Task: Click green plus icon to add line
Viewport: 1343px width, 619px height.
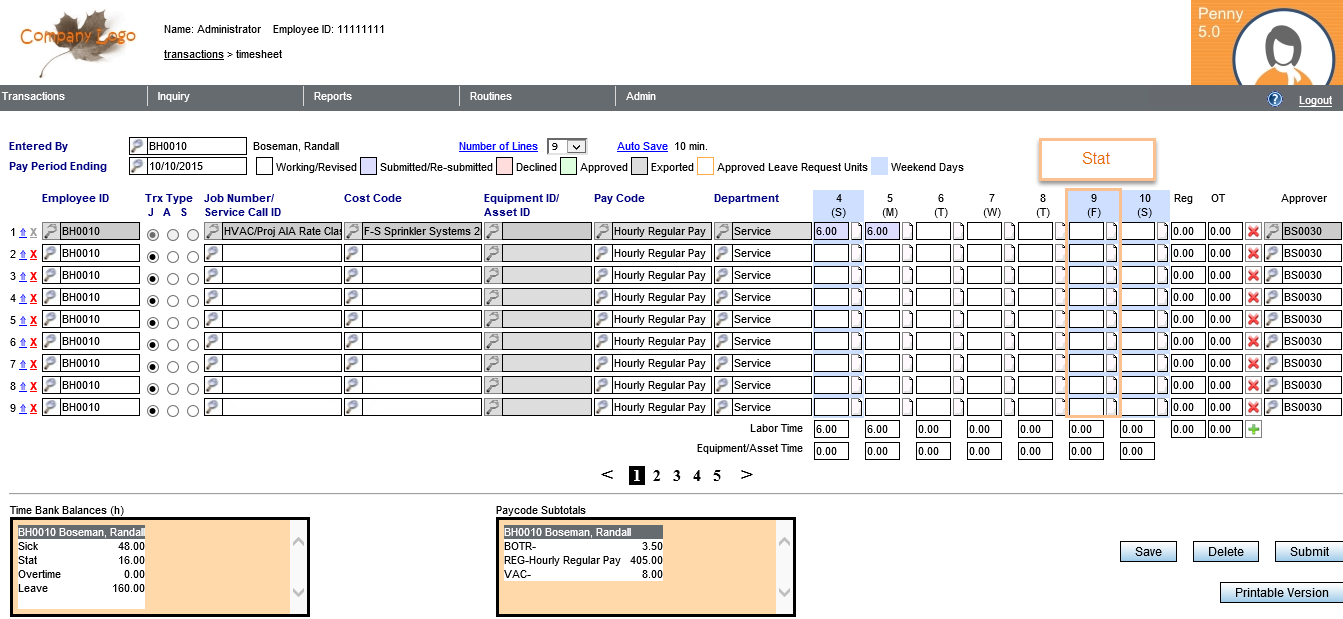Action: [x=1253, y=429]
